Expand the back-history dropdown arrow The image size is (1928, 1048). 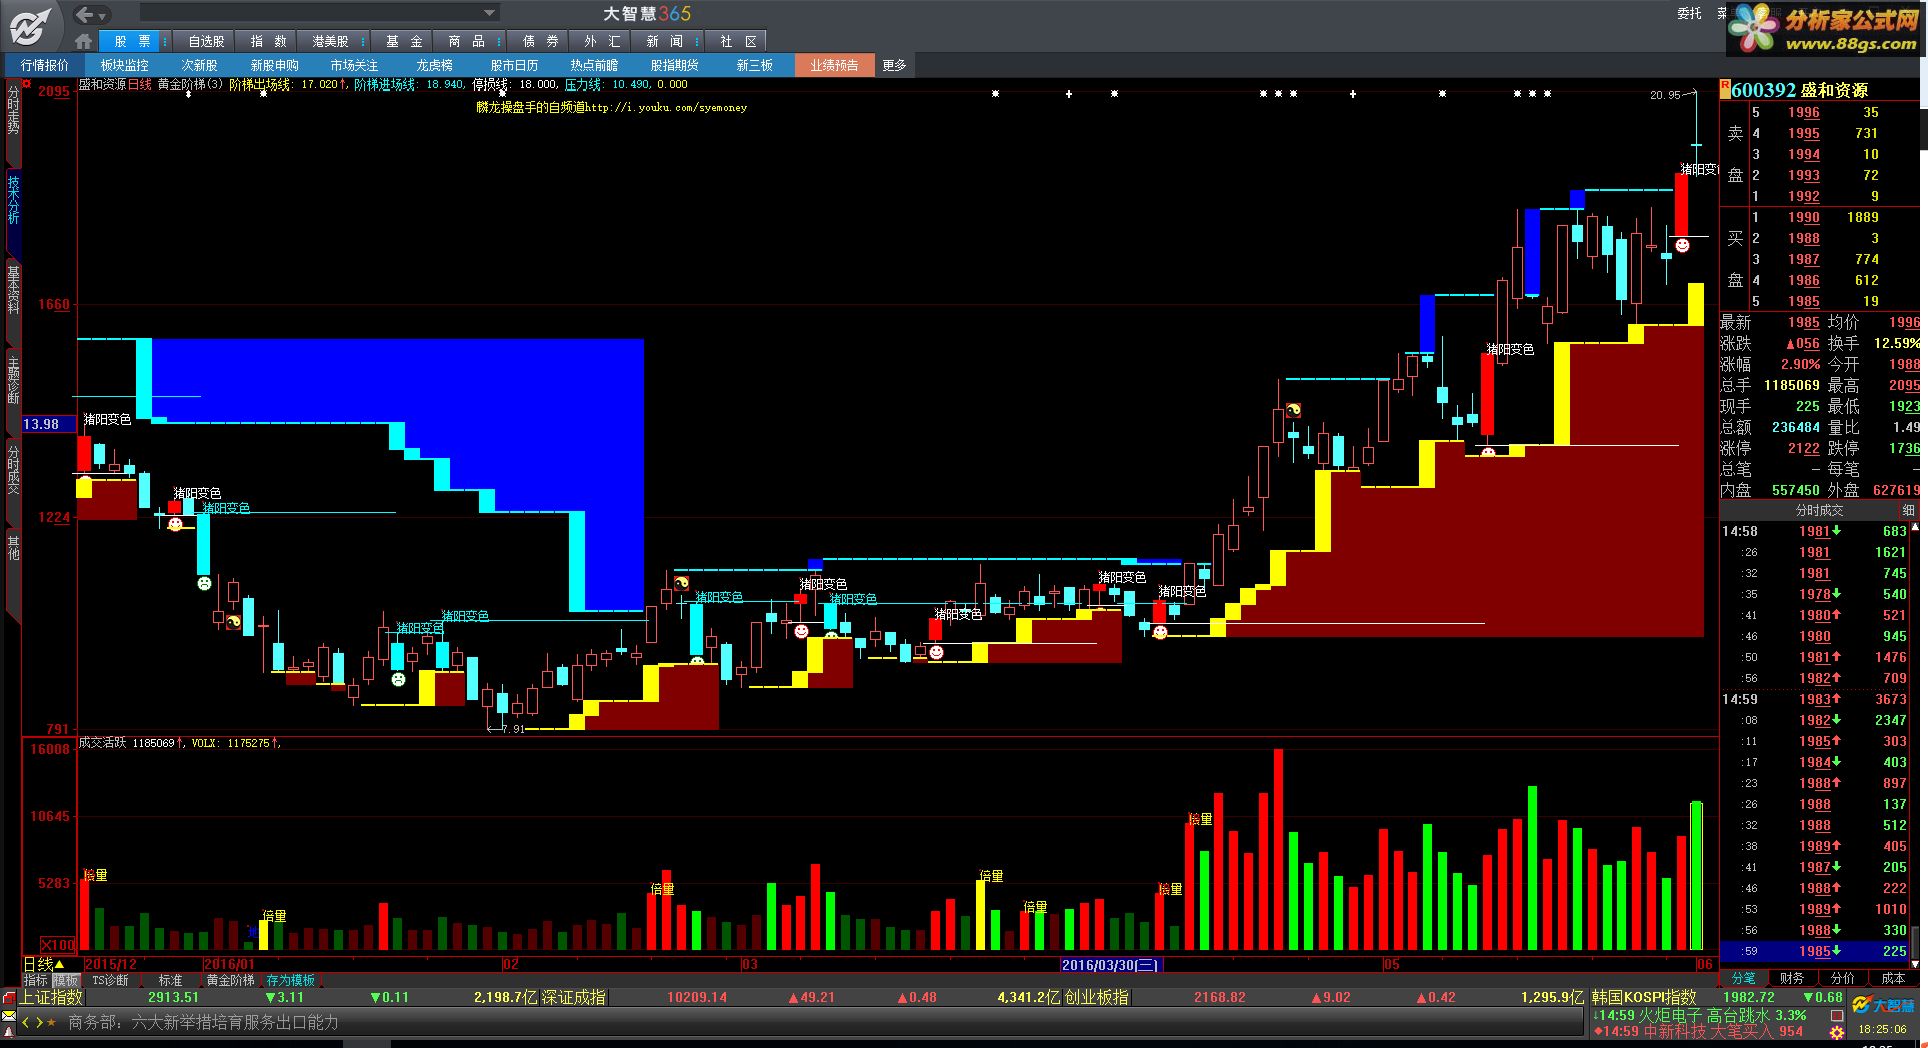pyautogui.click(x=103, y=15)
